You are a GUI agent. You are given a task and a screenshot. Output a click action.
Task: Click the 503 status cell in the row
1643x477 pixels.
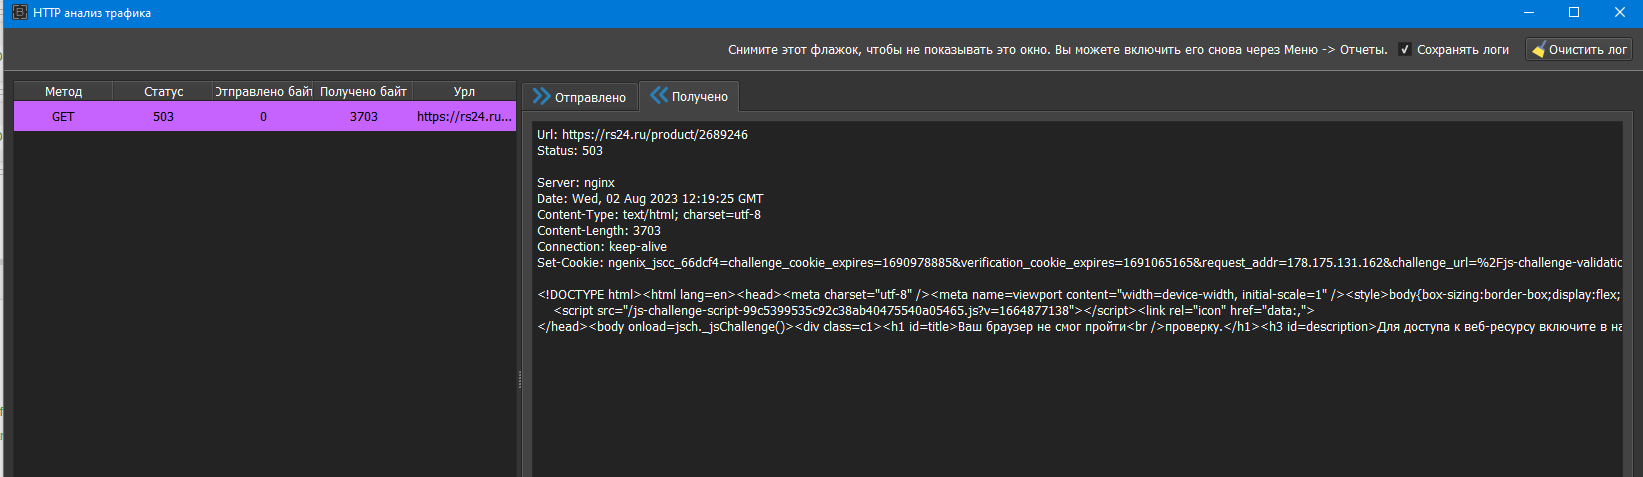(163, 117)
